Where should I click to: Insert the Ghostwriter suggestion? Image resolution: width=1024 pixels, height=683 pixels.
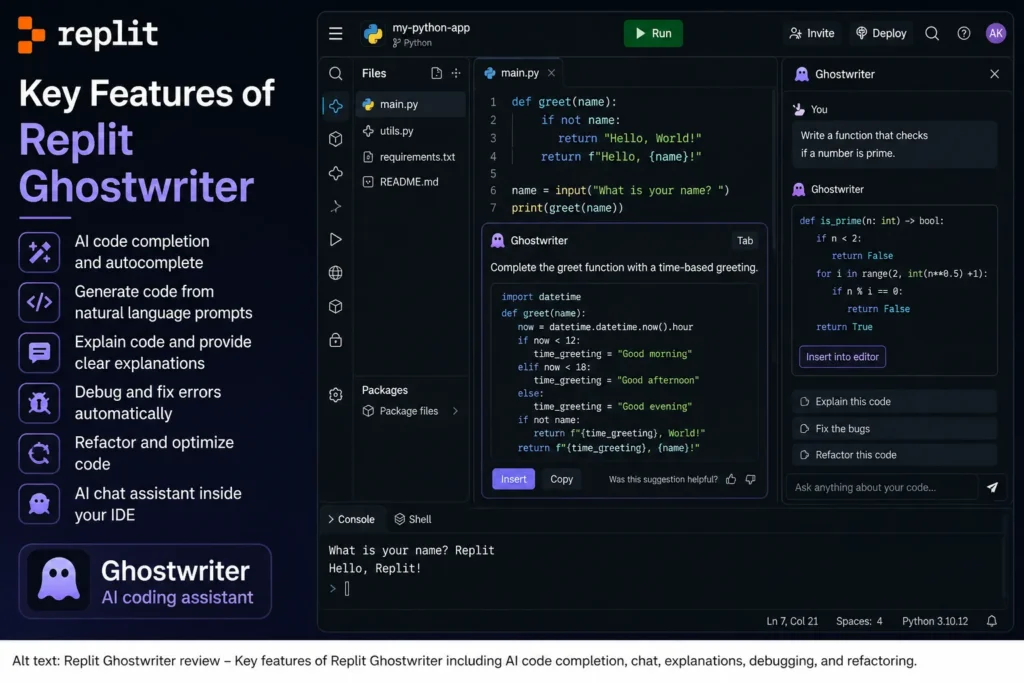click(513, 479)
